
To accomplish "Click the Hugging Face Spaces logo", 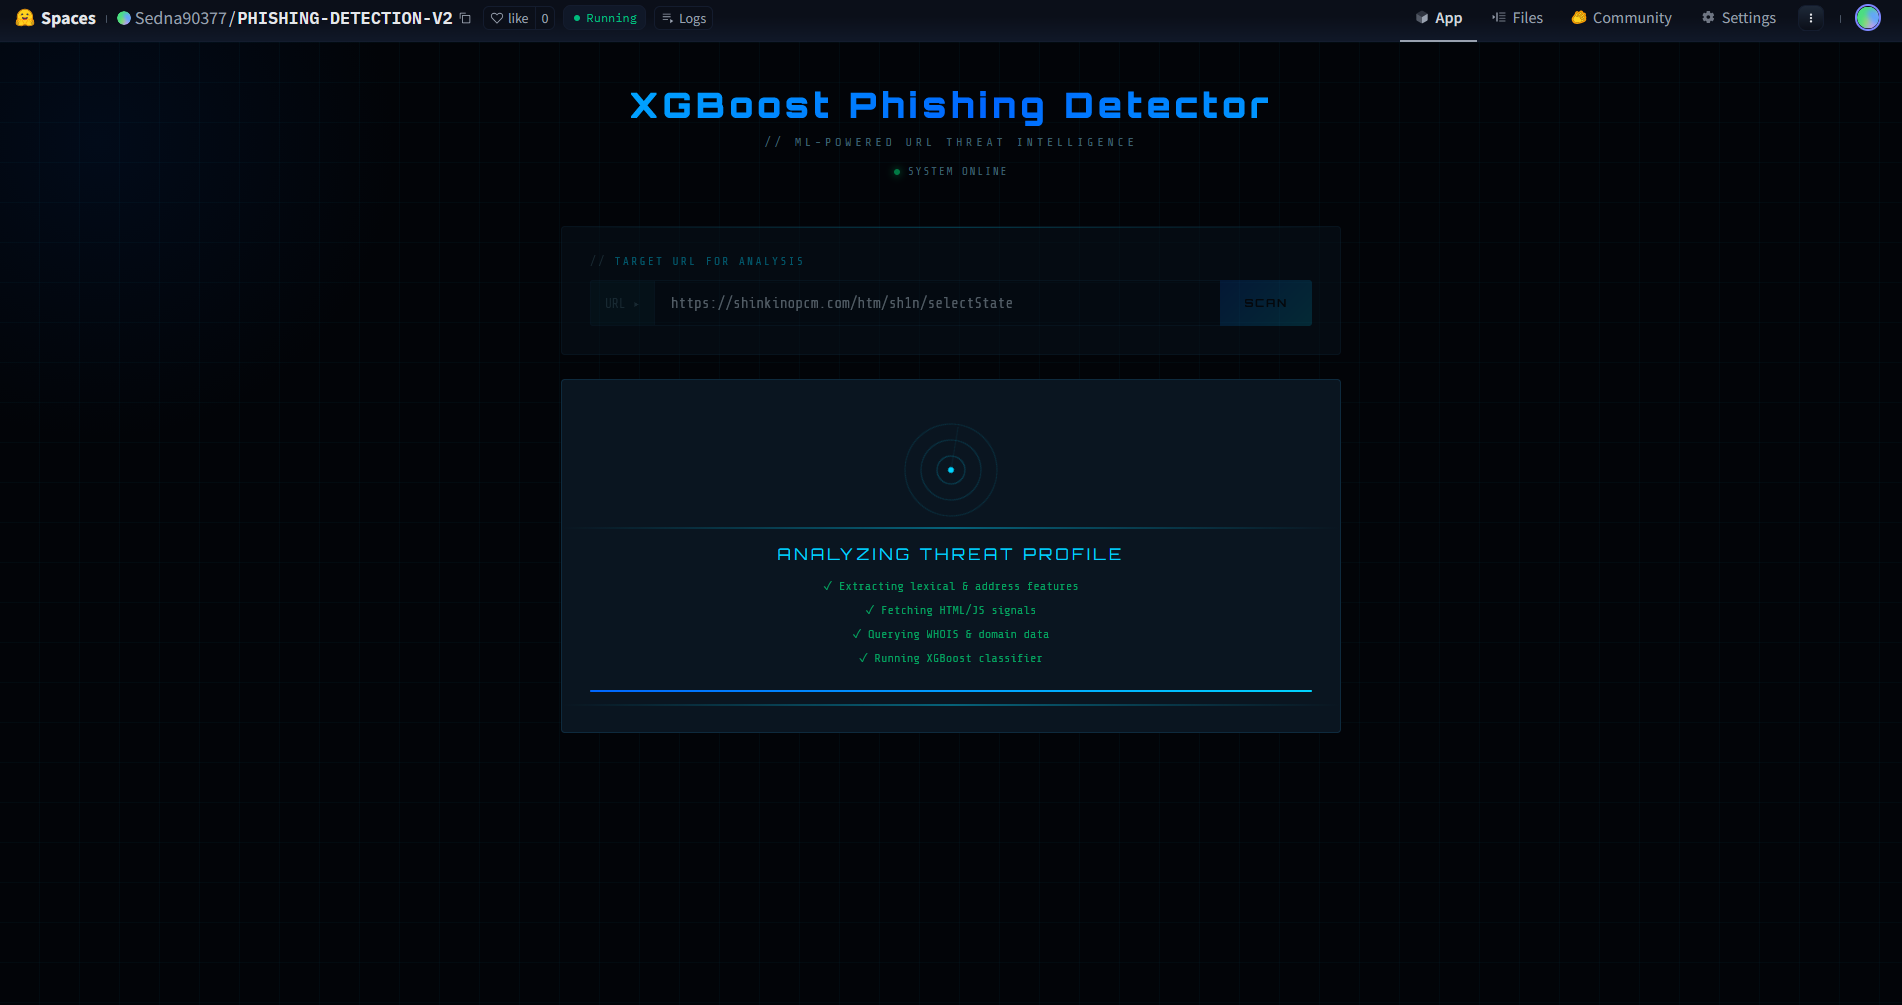I will [56, 18].
